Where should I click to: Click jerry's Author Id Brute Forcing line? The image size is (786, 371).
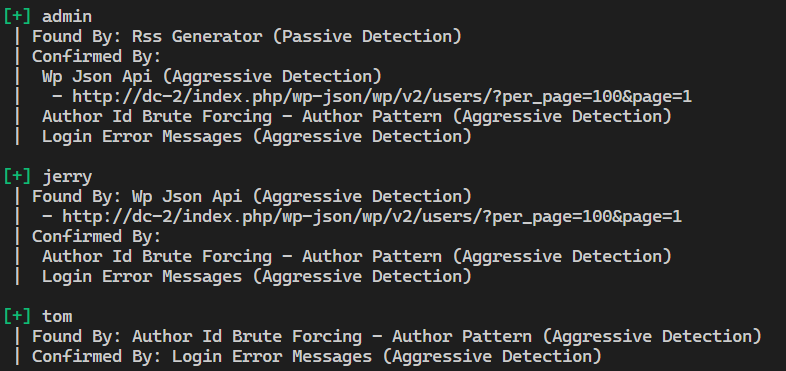pyautogui.click(x=356, y=256)
